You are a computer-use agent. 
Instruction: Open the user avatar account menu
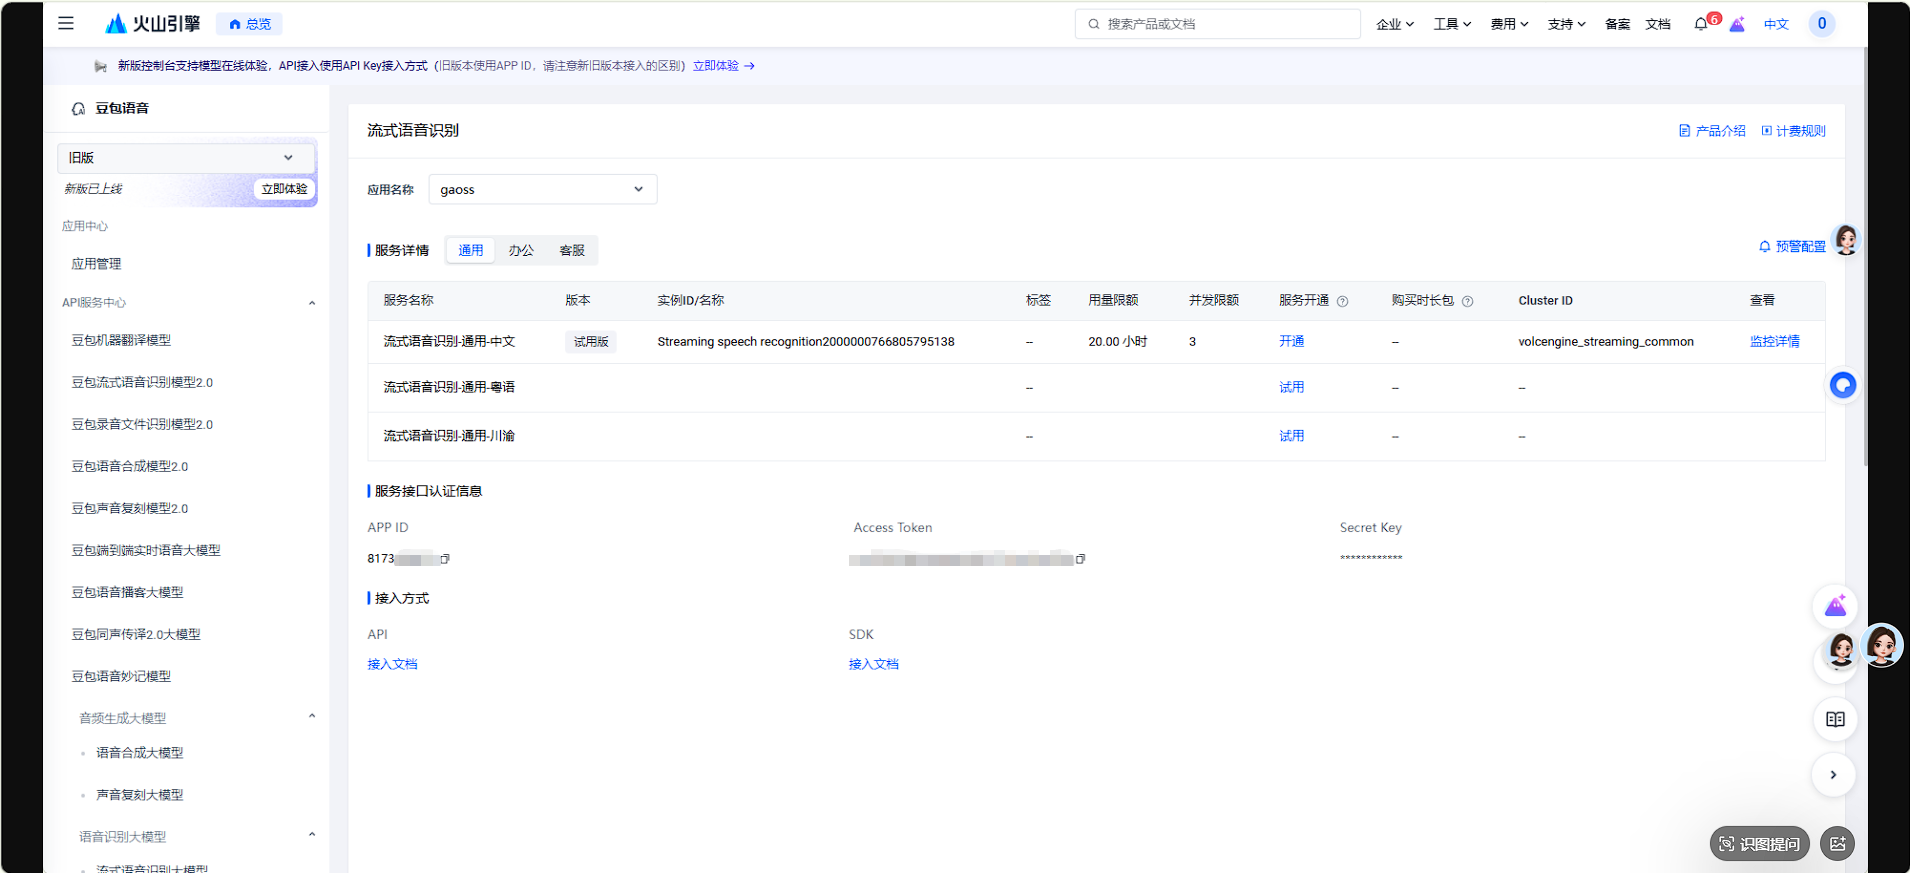(1822, 24)
